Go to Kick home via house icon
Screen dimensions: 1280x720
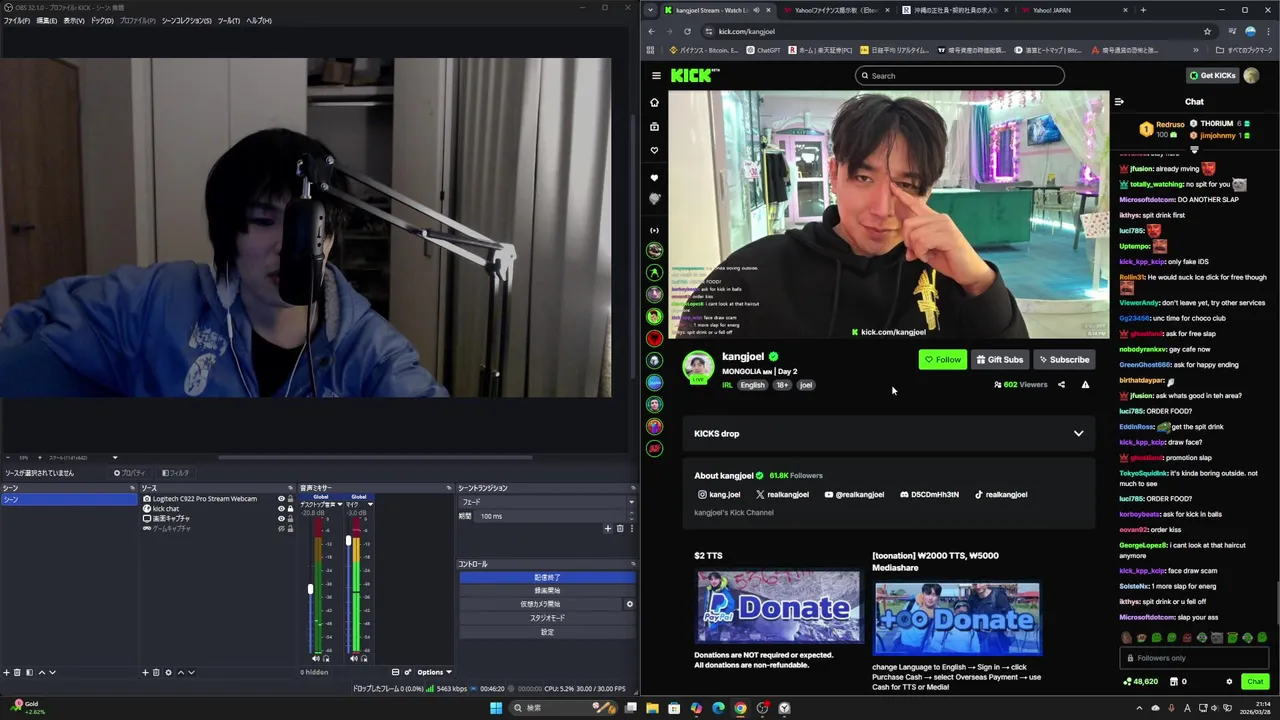654,102
